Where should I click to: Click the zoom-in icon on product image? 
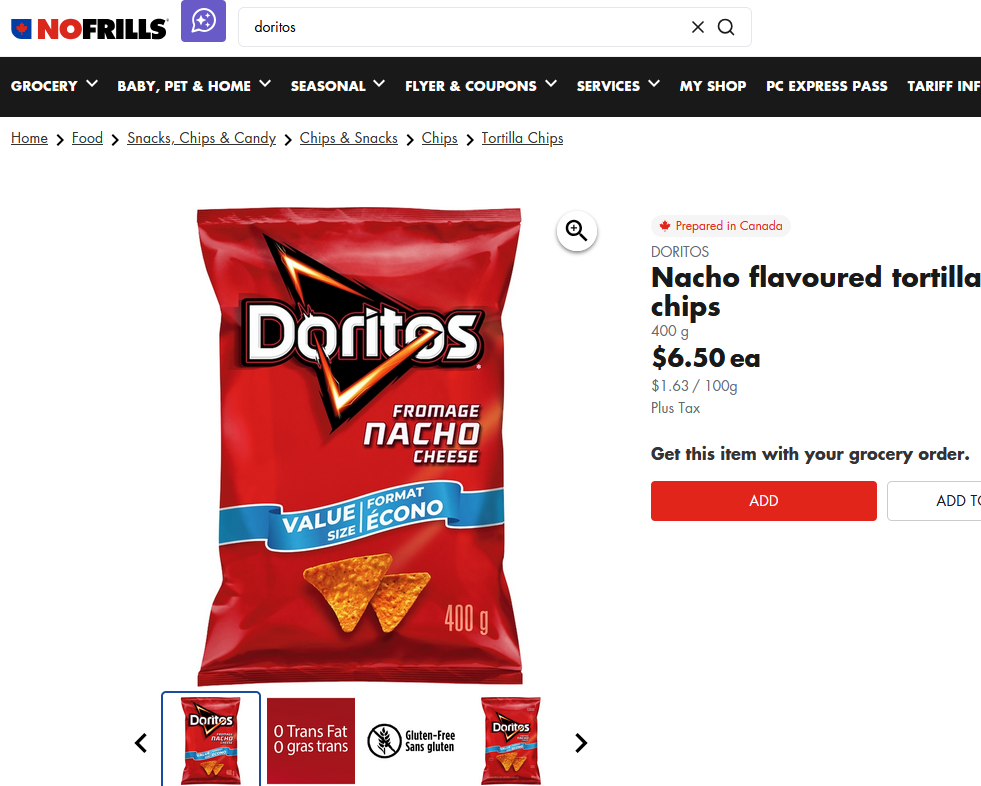pos(576,231)
